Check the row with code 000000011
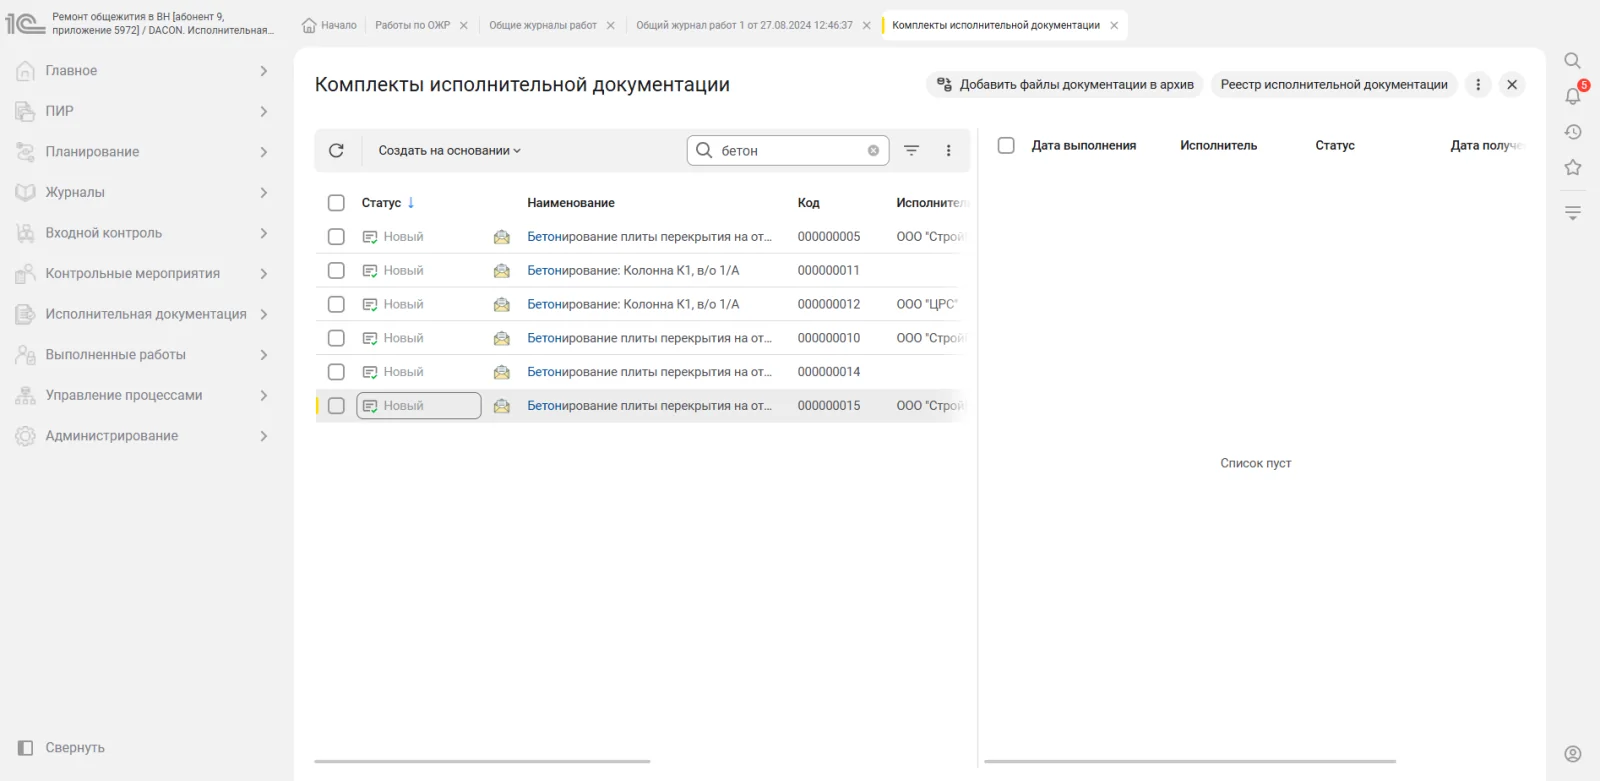 (x=336, y=271)
